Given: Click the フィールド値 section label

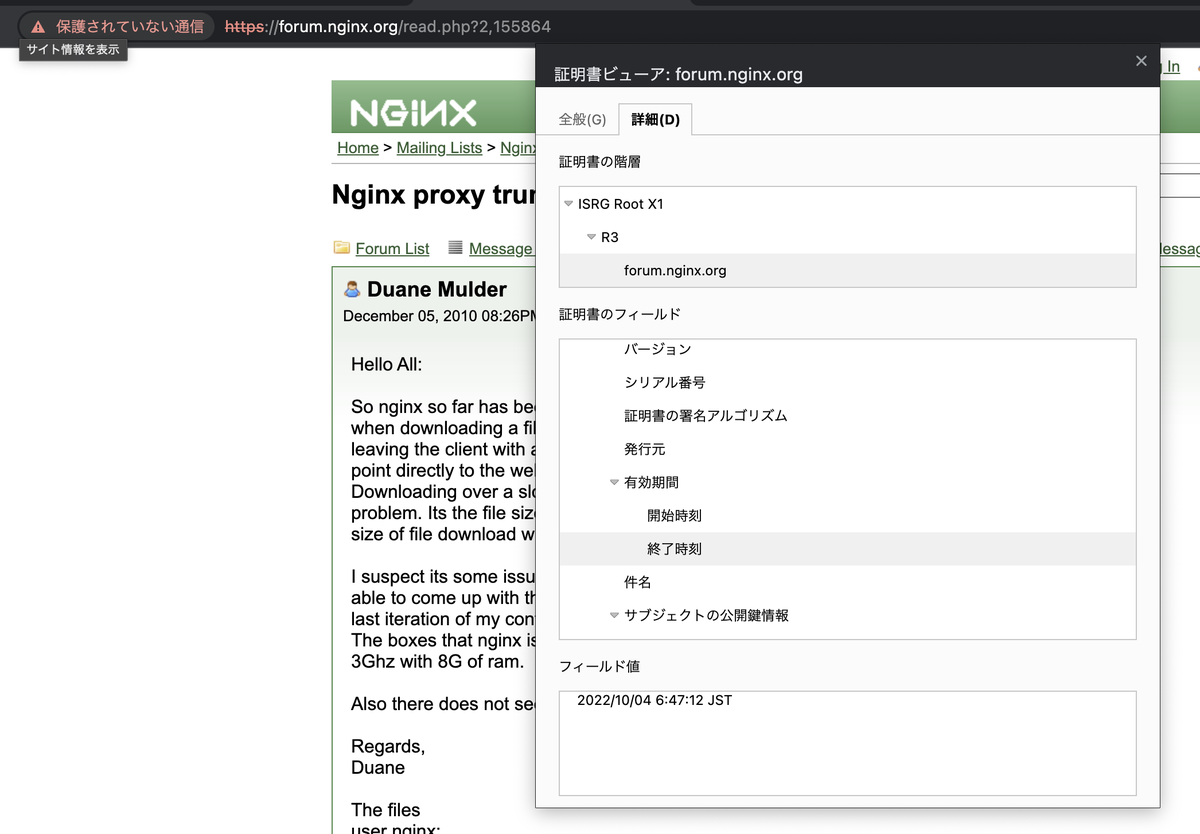Looking at the screenshot, I should (x=599, y=666).
